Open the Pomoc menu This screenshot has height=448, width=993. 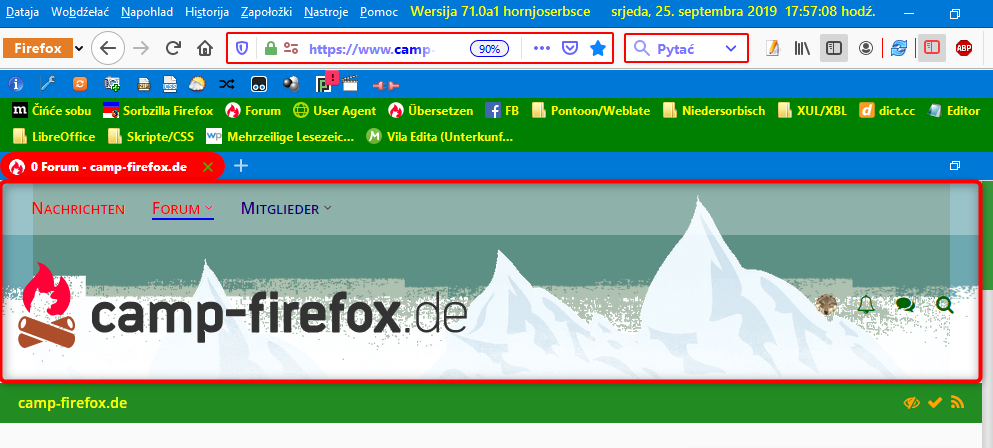[379, 12]
